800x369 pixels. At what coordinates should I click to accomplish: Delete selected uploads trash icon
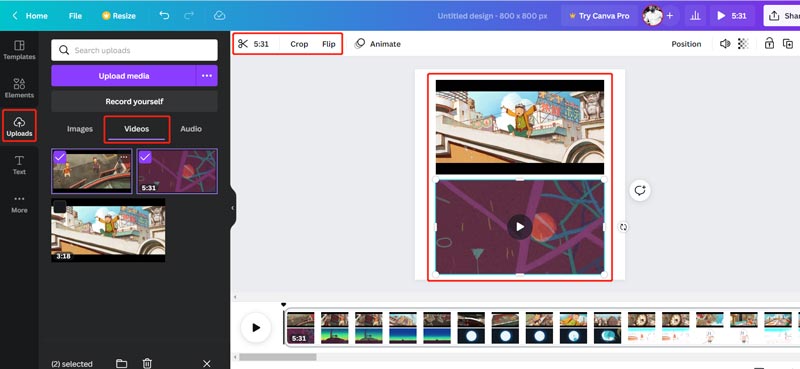coord(147,363)
